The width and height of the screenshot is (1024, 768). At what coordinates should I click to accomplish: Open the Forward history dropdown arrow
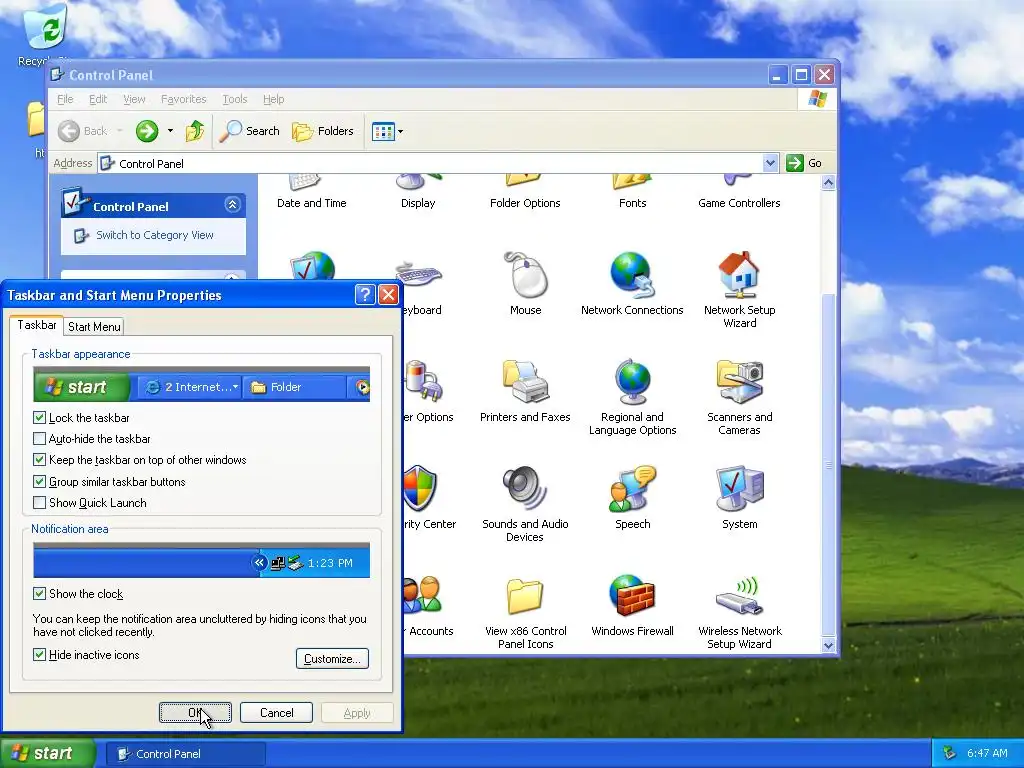click(170, 131)
